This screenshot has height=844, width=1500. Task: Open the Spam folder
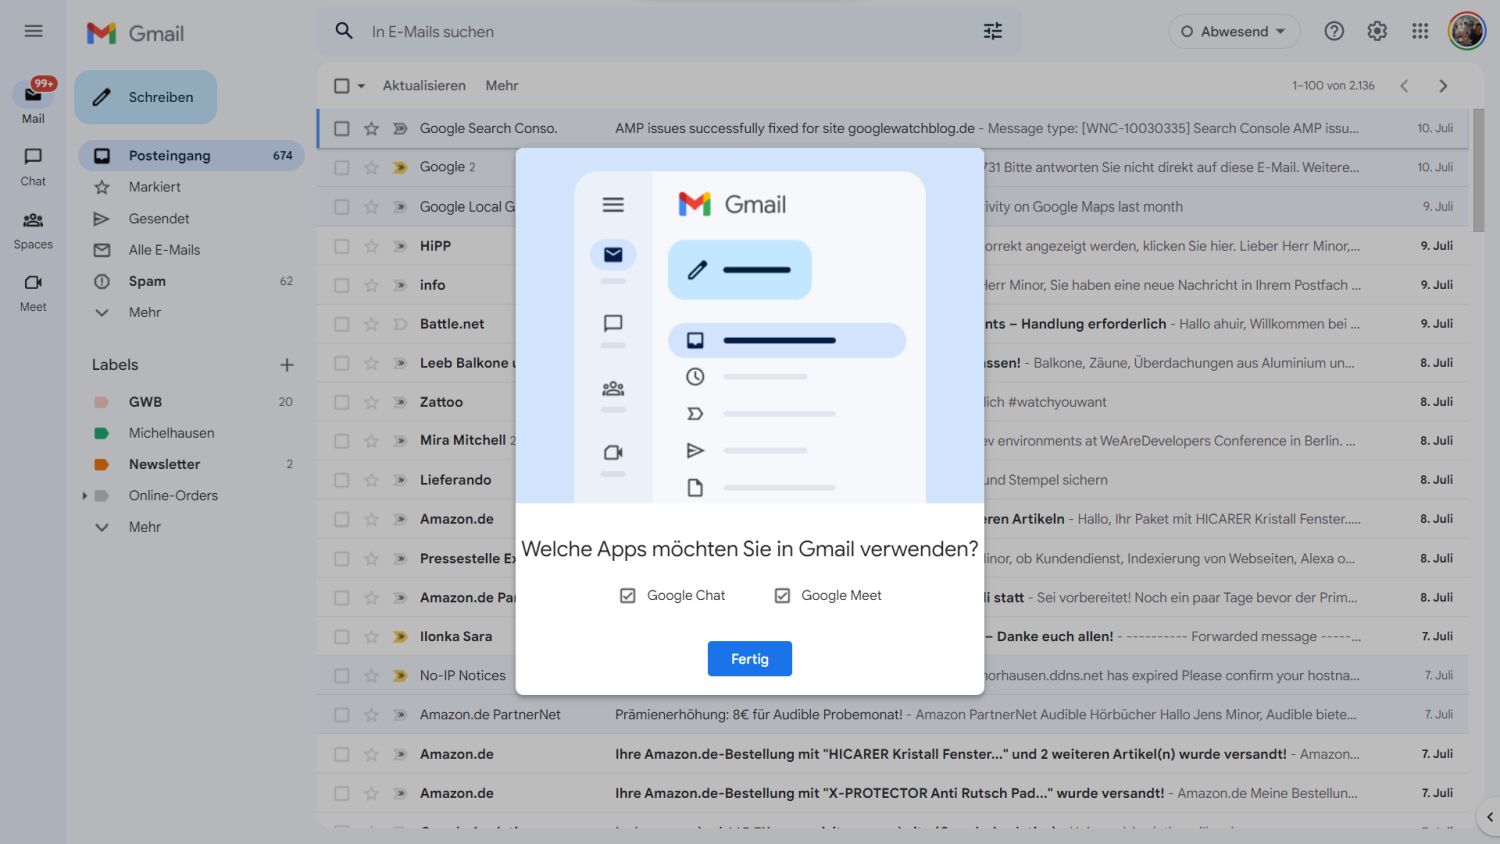tap(147, 281)
